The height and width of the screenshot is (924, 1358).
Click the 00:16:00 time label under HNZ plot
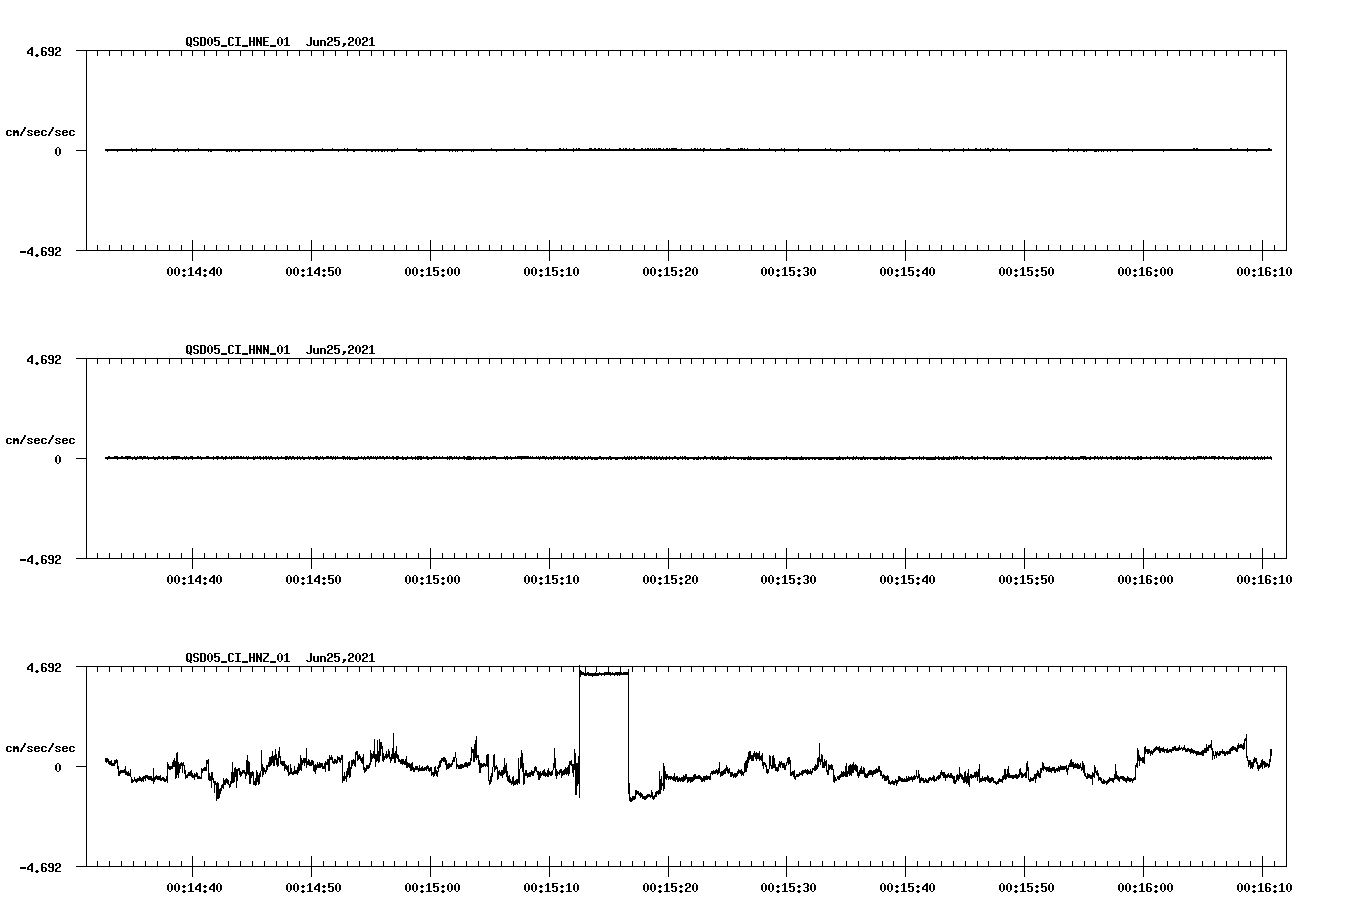(x=1145, y=887)
